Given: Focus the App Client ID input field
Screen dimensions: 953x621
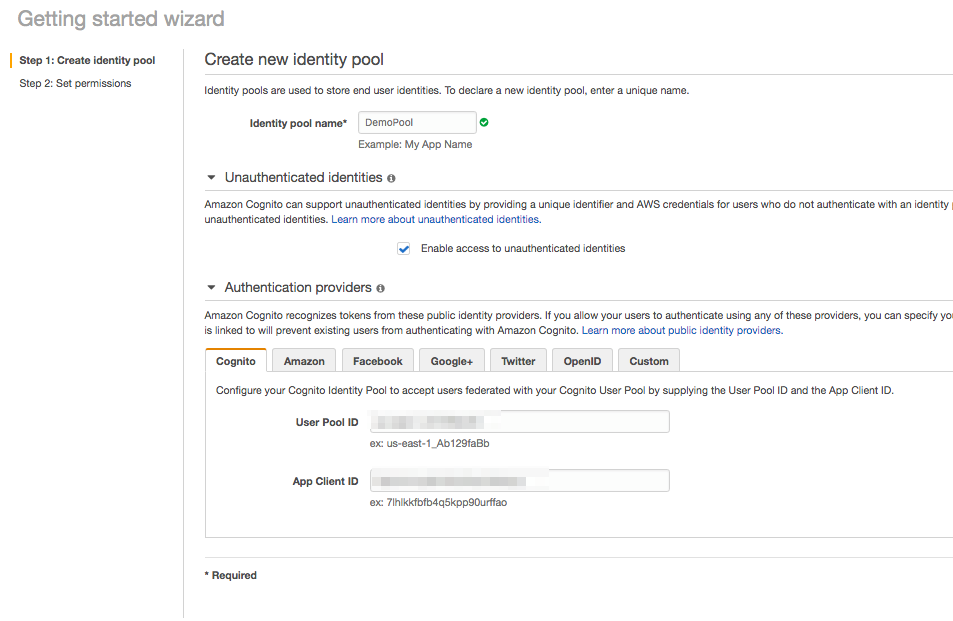Looking at the screenshot, I should [x=520, y=481].
